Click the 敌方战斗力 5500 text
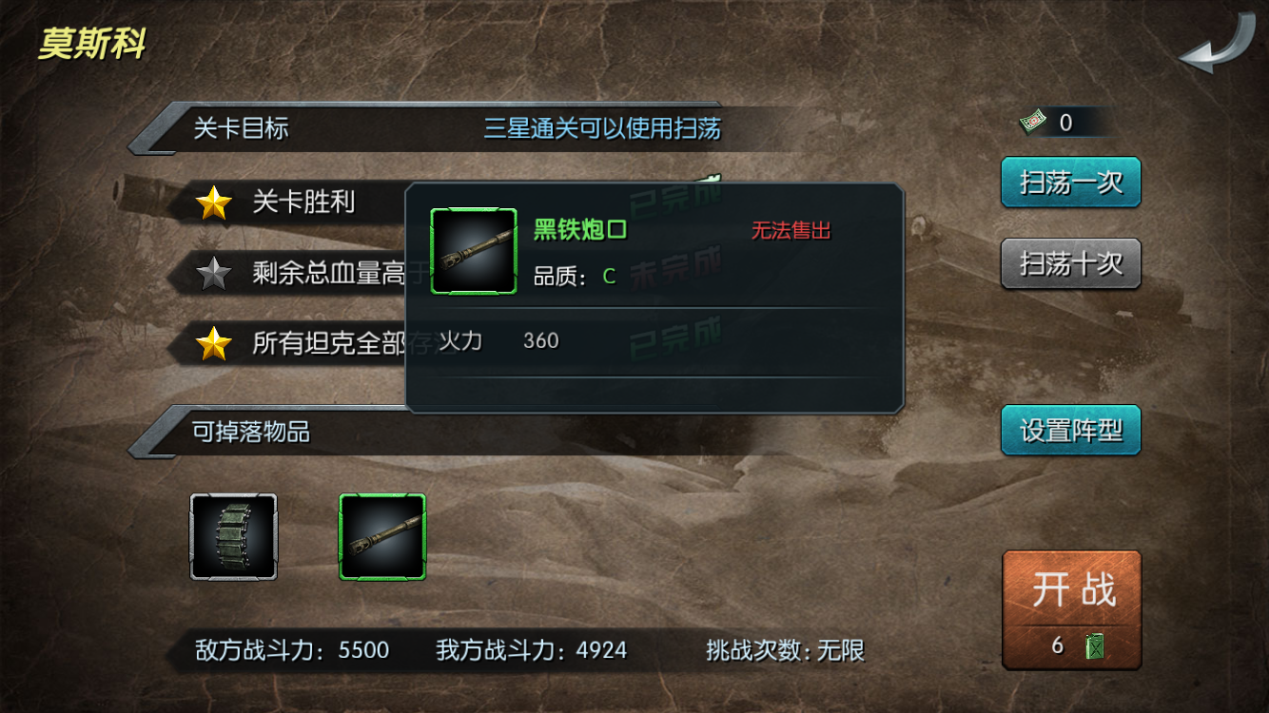Image resolution: width=1269 pixels, height=713 pixels. [292, 651]
